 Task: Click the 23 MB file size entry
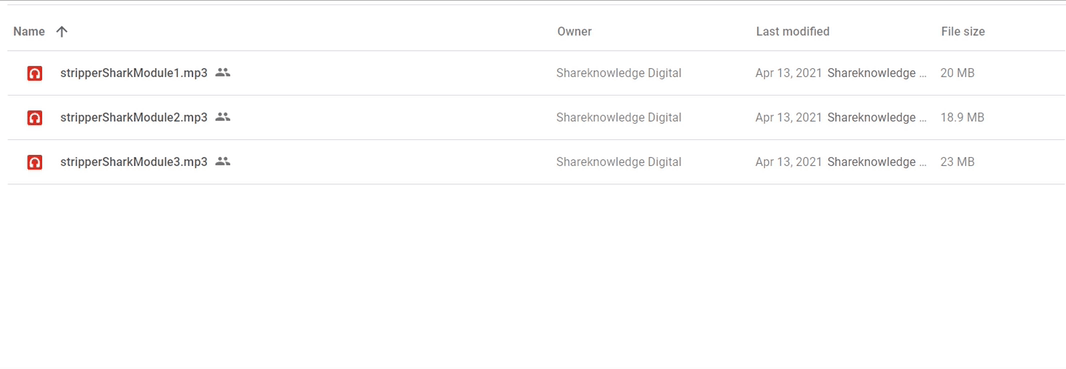(957, 162)
